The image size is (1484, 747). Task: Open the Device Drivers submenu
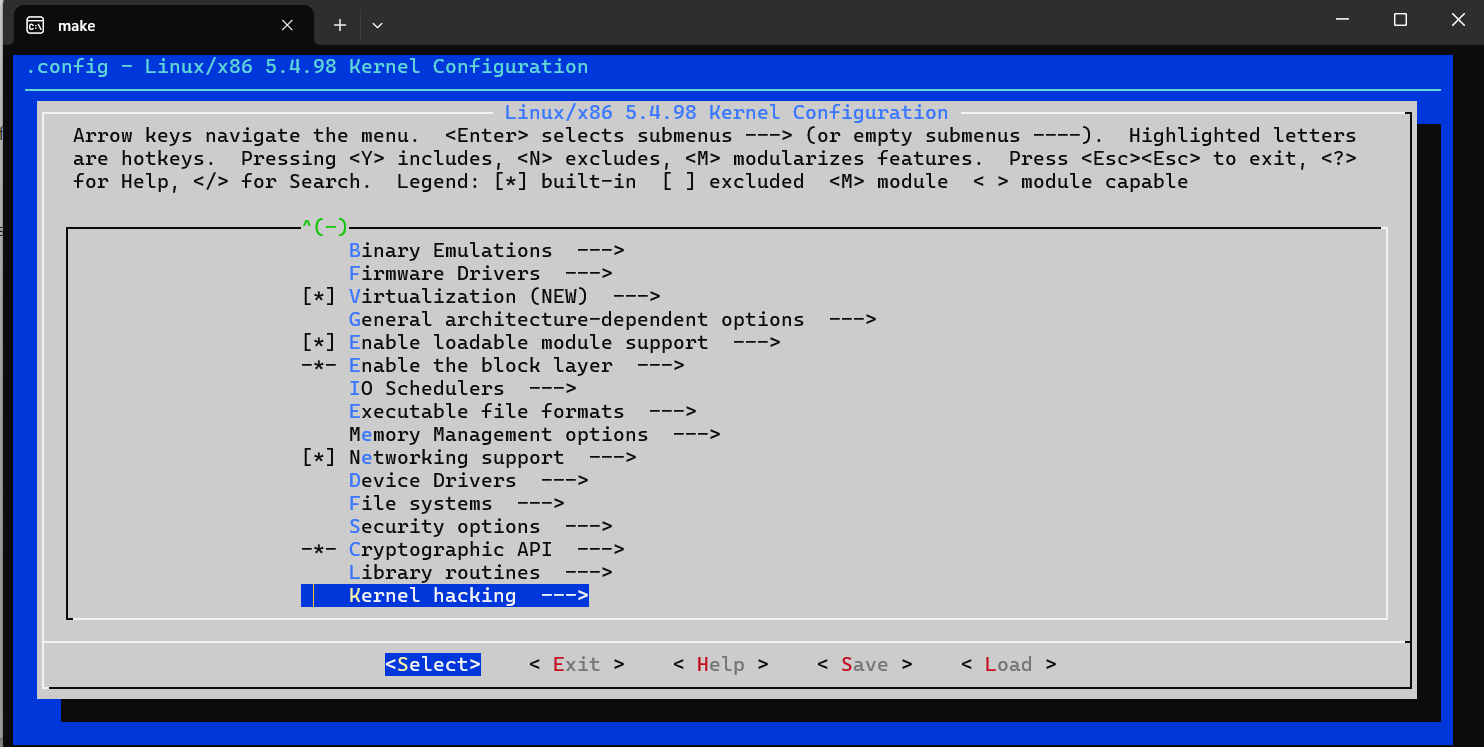click(432, 480)
